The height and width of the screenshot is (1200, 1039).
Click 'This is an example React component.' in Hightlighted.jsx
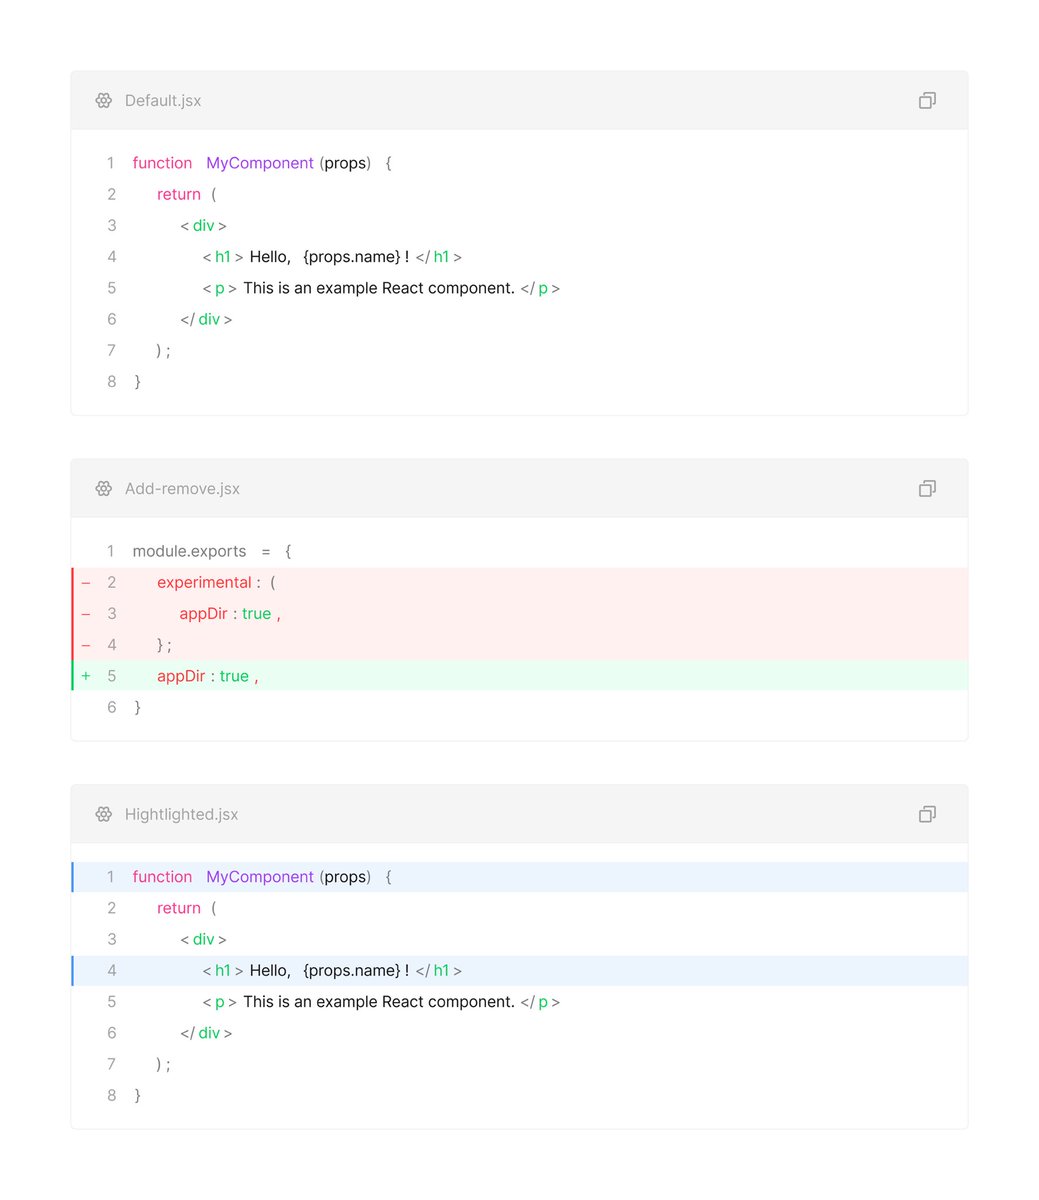[x=379, y=1002]
